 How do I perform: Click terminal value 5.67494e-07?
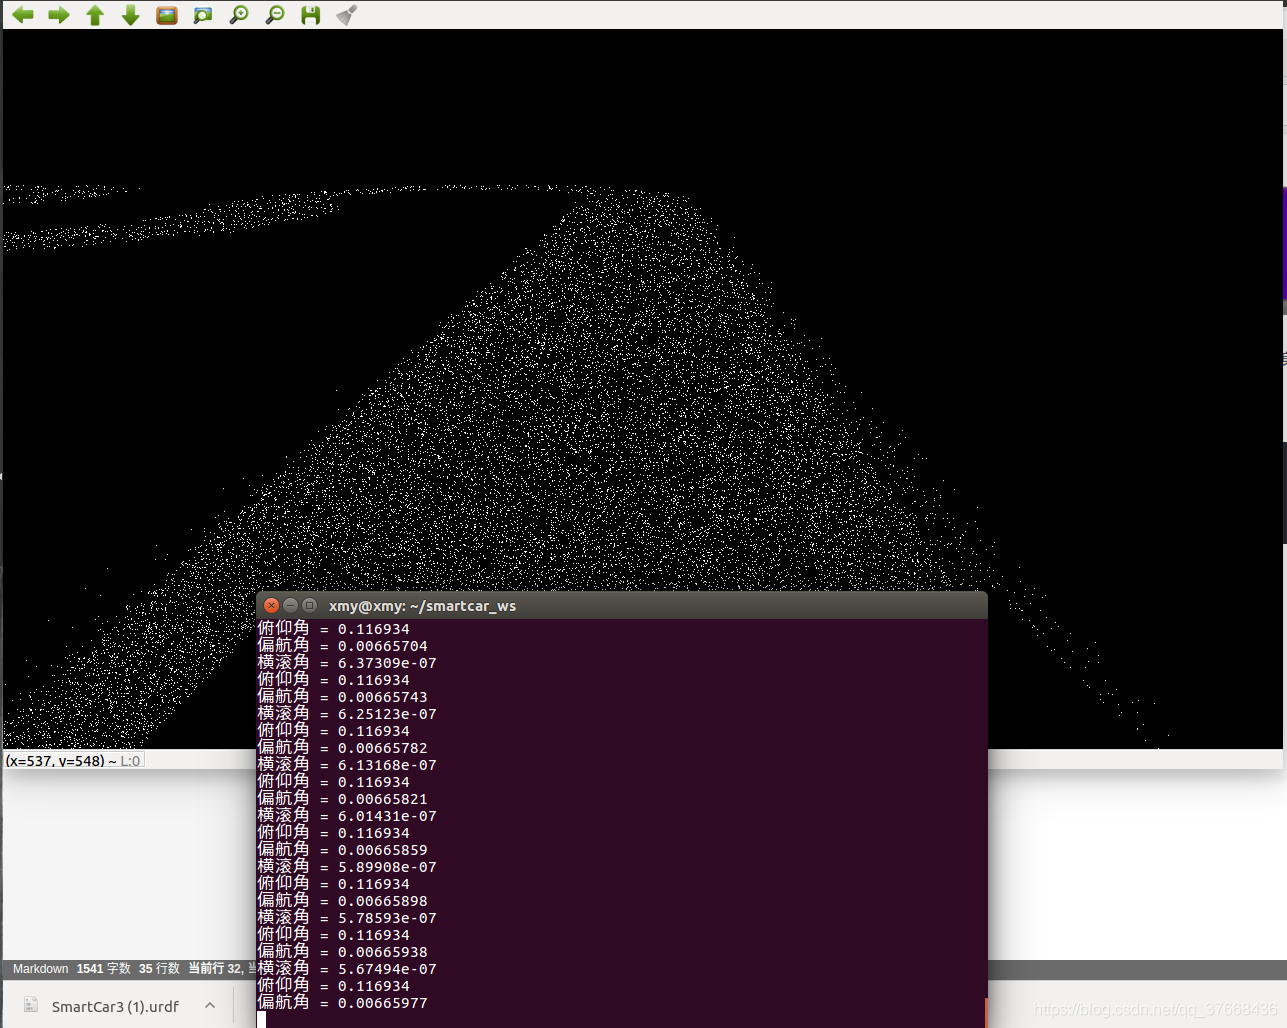(x=387, y=969)
